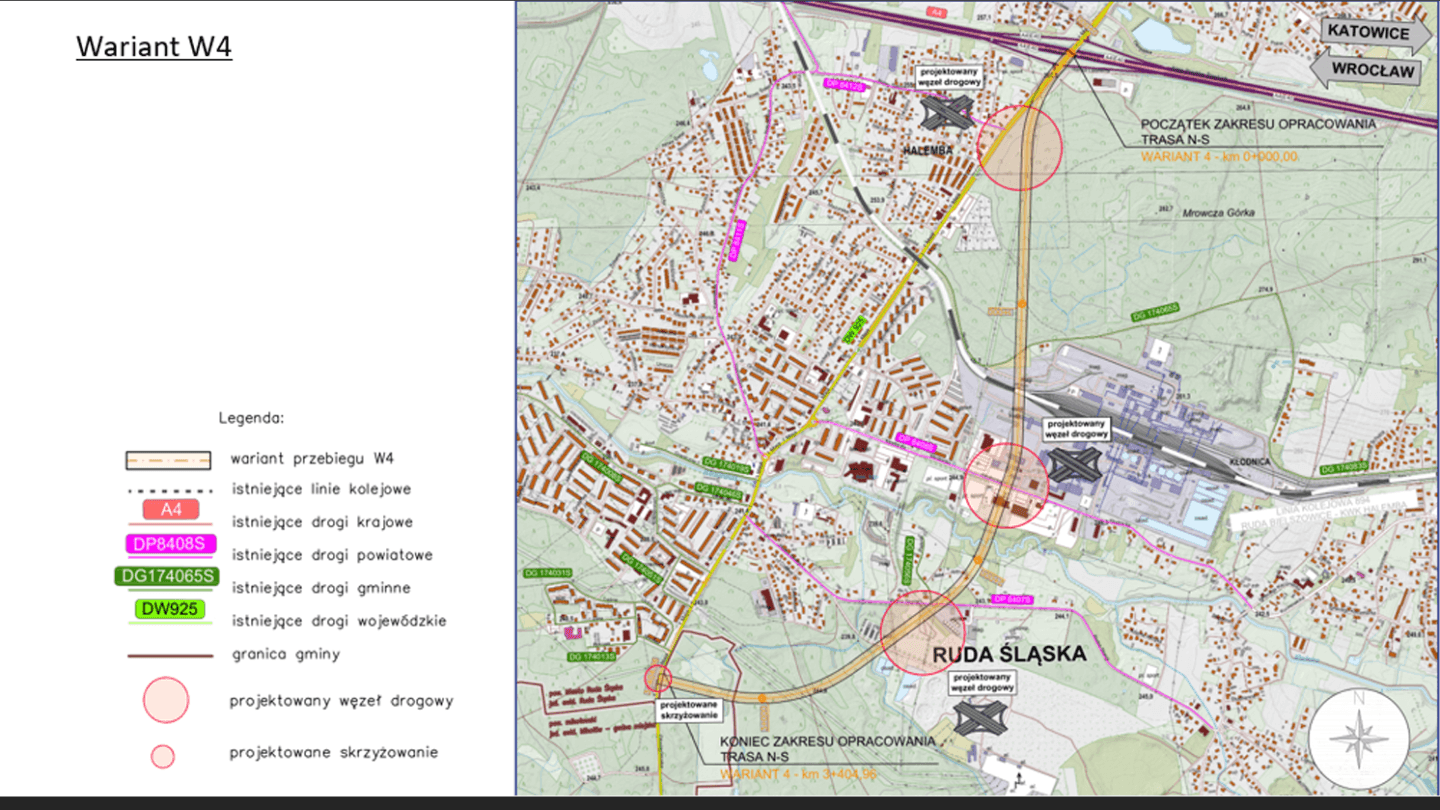The image size is (1440, 810).
Task: Click the light green DW925 legend badge
Action: click(170, 609)
